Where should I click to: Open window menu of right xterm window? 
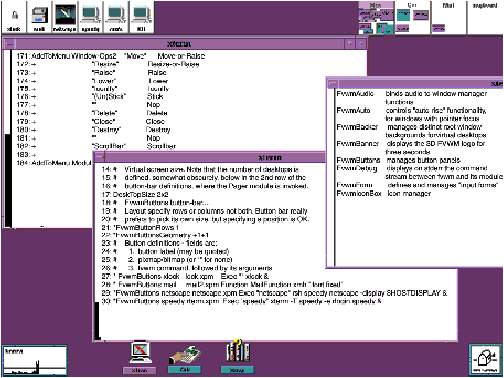[x=332, y=83]
